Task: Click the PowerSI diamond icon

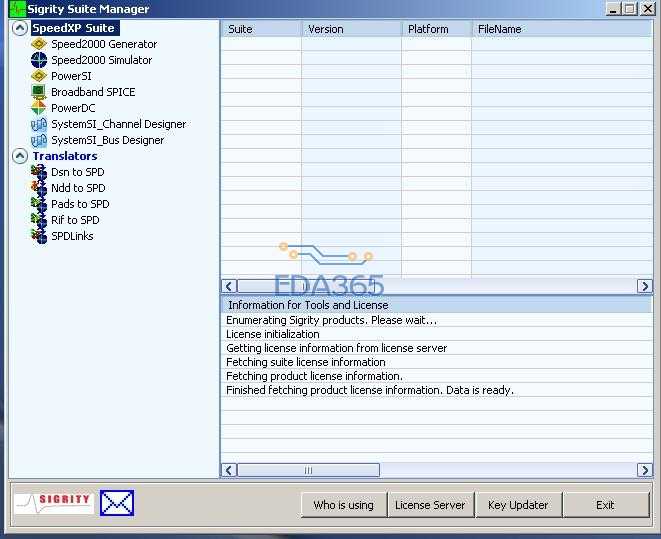Action: tap(39, 76)
